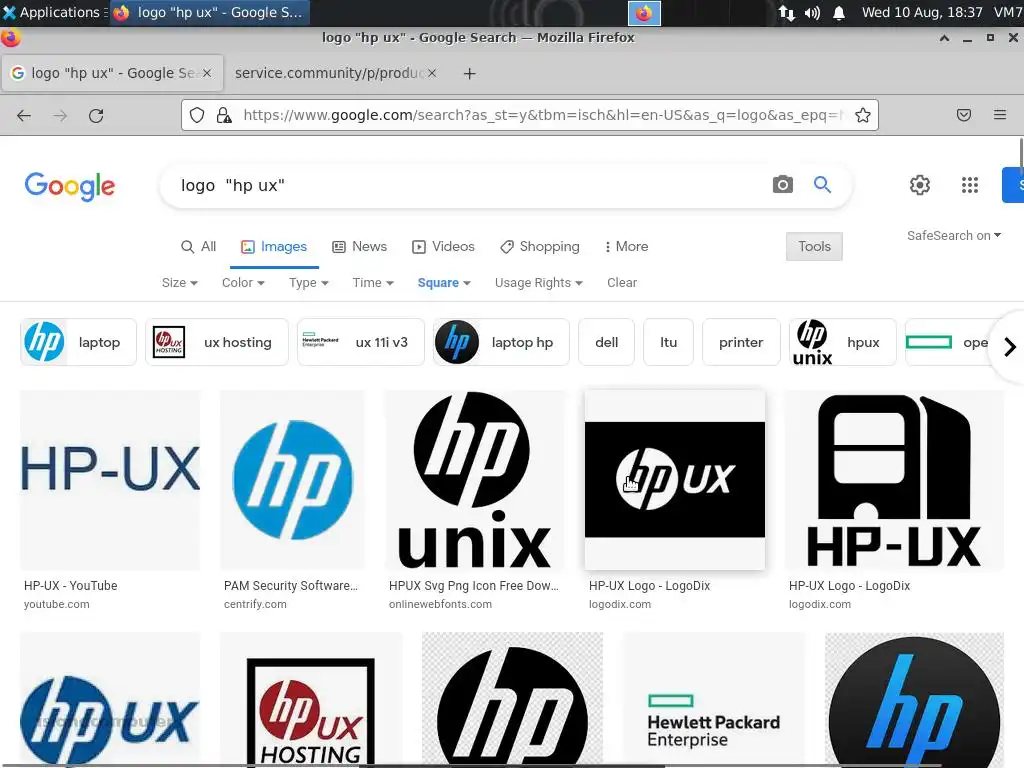Select the 'printer' suggestion chip

pos(741,342)
